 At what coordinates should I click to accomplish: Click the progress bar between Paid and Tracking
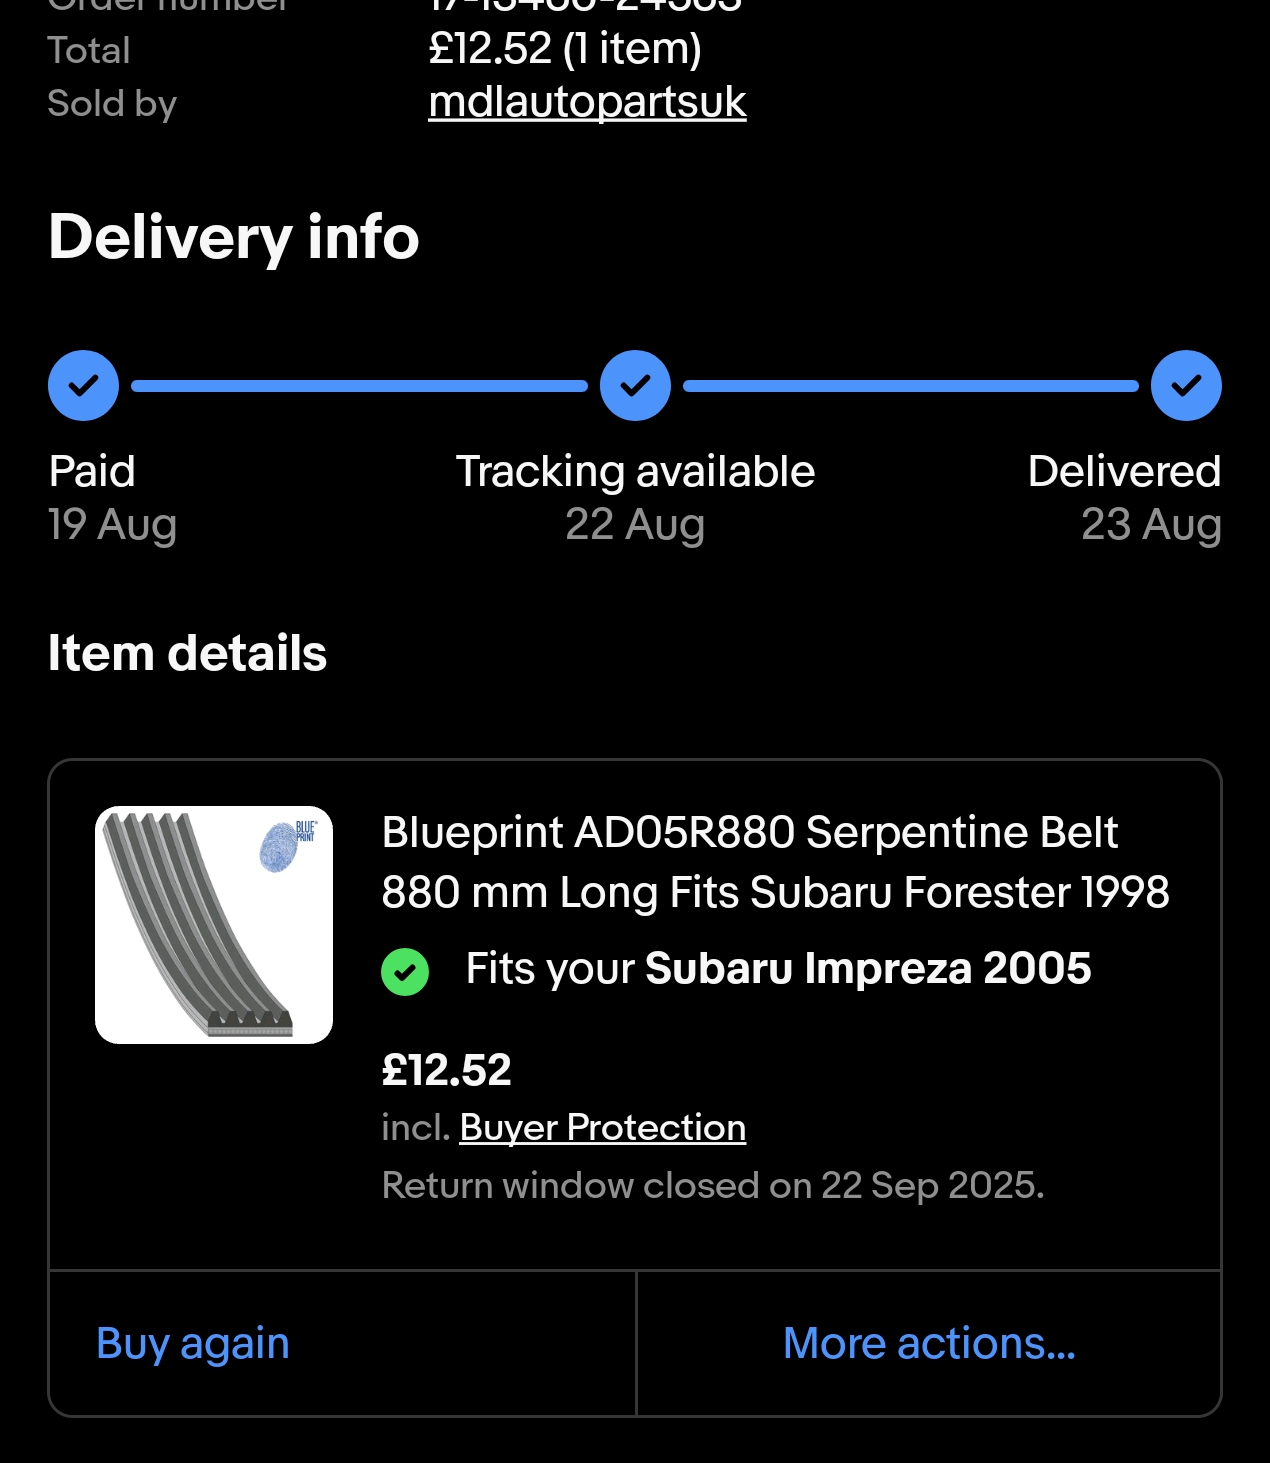point(359,386)
